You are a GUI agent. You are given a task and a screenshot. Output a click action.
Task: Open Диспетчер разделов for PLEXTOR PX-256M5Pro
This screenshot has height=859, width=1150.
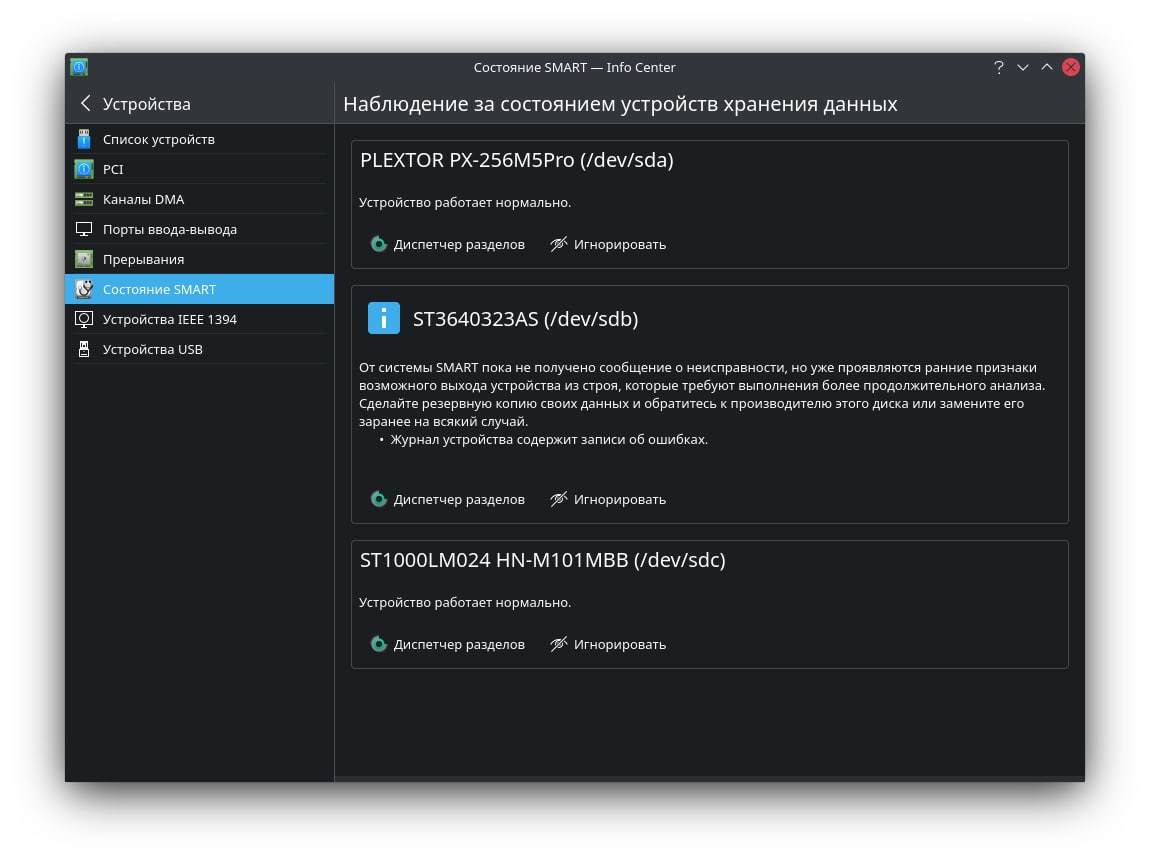point(448,244)
